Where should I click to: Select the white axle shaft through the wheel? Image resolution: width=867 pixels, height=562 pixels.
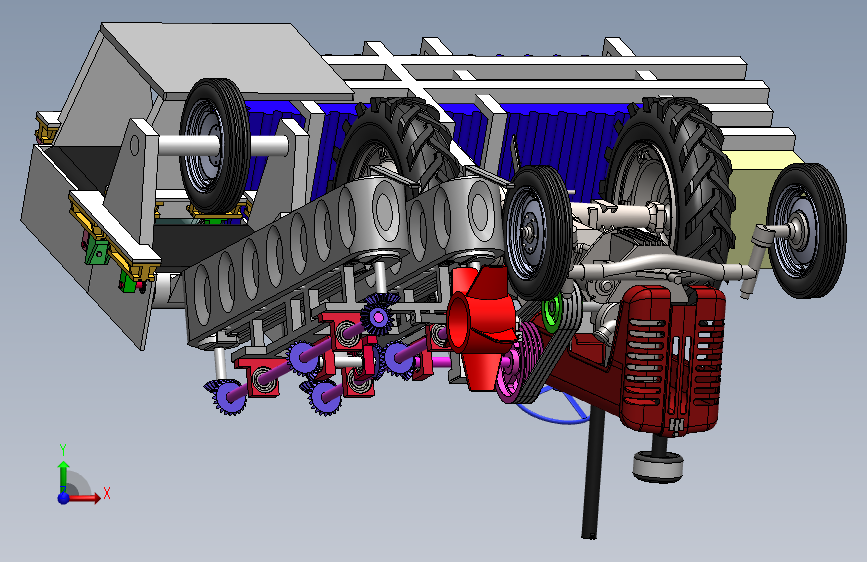click(x=223, y=145)
